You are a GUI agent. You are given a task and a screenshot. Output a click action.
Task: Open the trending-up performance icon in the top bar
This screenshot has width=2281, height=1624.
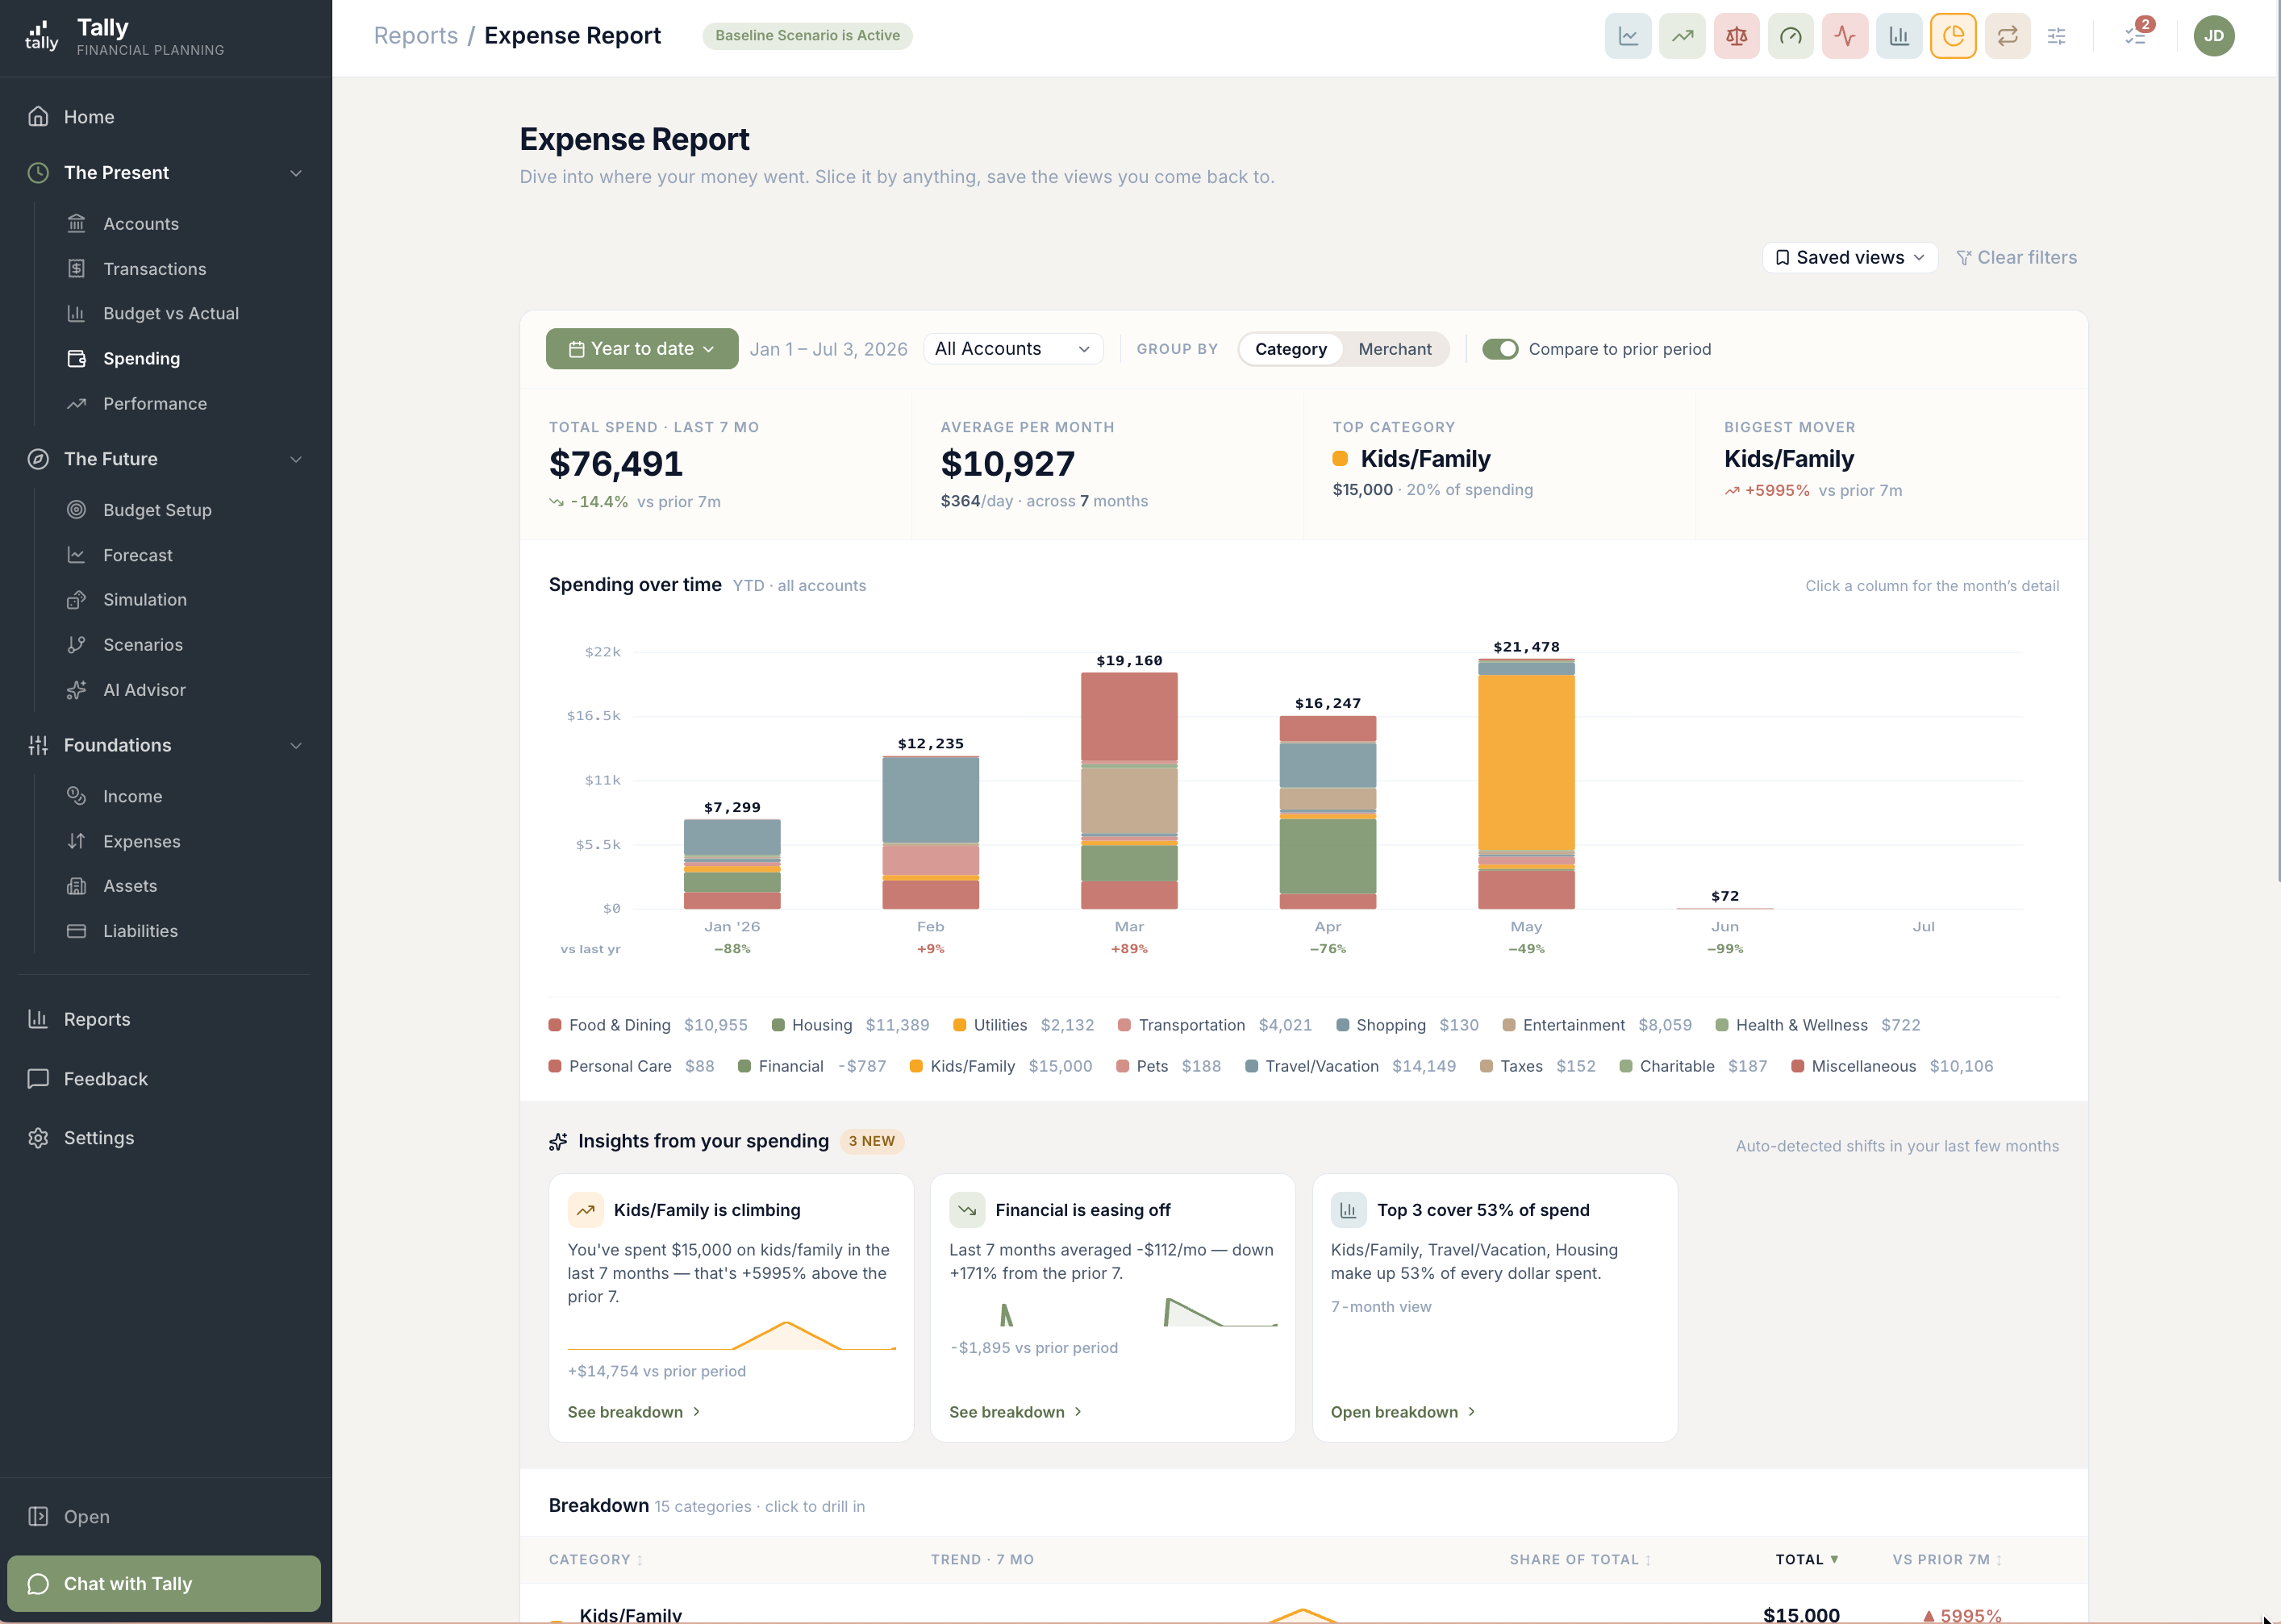coord(1682,36)
